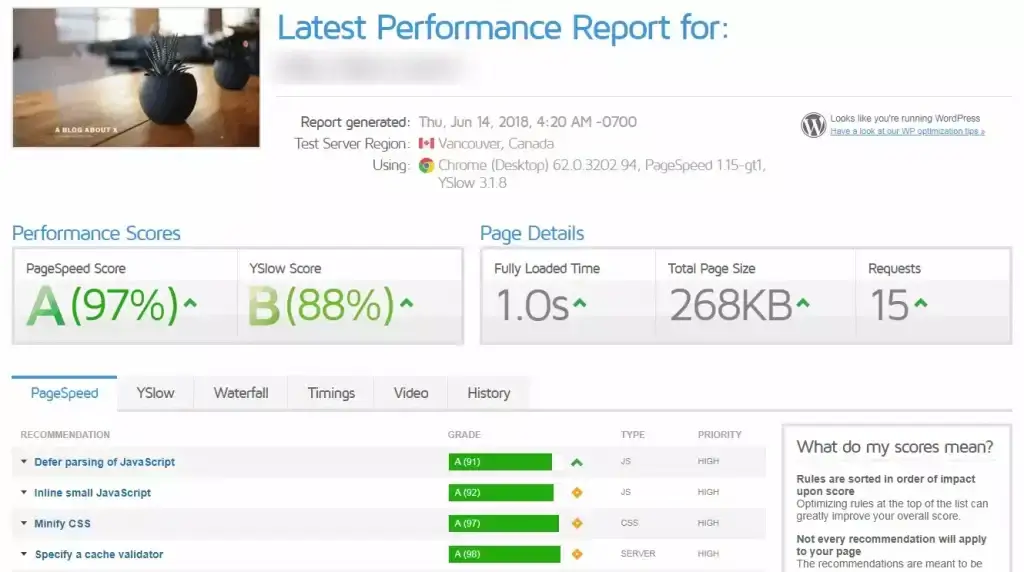The image size is (1024, 572).
Task: Click the A (91) grade bar
Action: pos(500,462)
